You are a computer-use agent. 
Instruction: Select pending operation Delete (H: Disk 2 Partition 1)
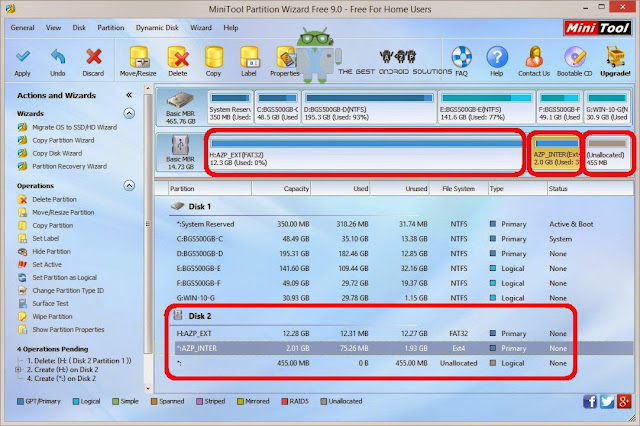point(79,361)
